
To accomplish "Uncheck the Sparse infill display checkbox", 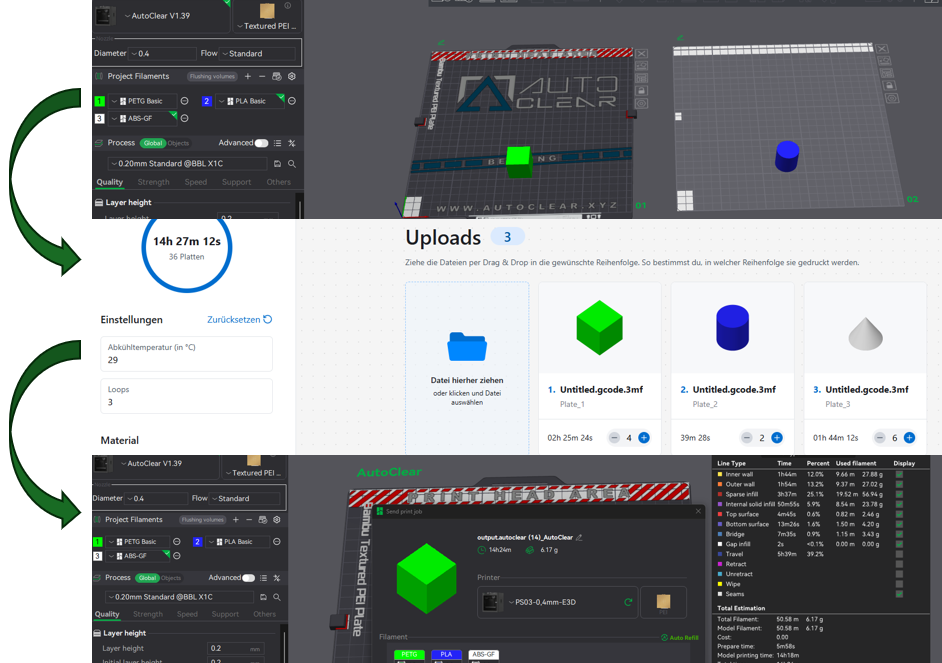I will pyautogui.click(x=899, y=494).
